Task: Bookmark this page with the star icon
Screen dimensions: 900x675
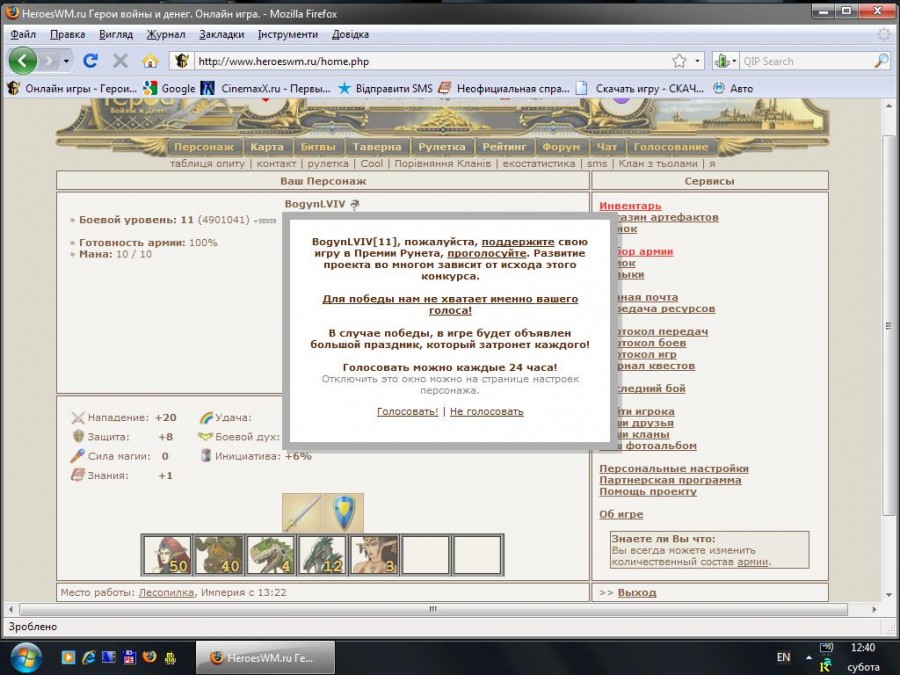Action: (x=679, y=61)
